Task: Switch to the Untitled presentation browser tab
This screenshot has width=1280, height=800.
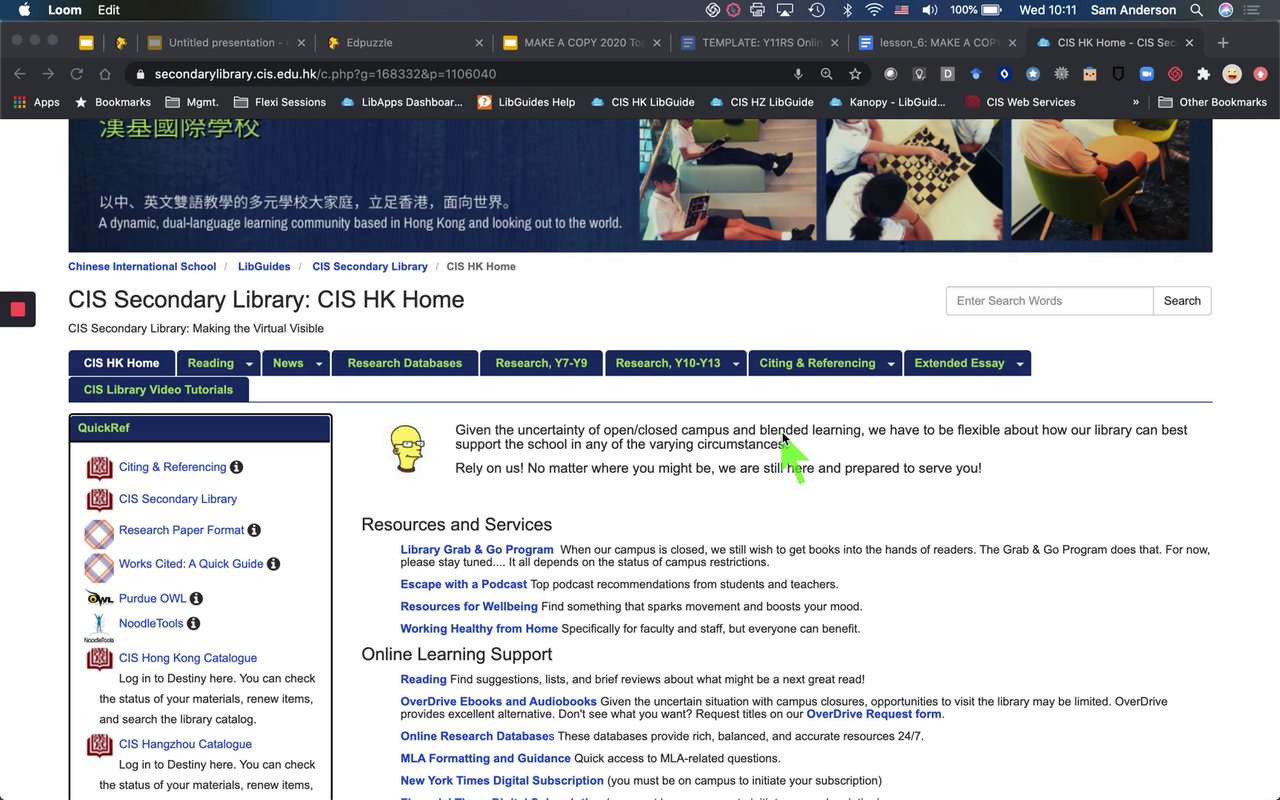Action: coord(226,43)
